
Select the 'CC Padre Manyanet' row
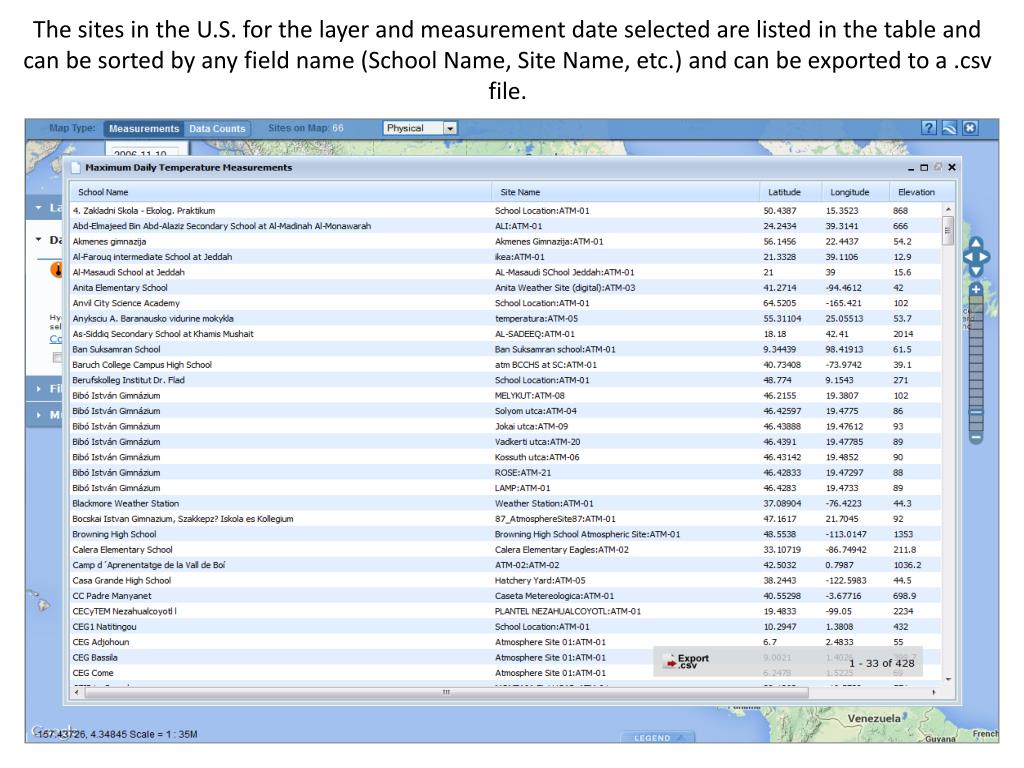pyautogui.click(x=505, y=596)
